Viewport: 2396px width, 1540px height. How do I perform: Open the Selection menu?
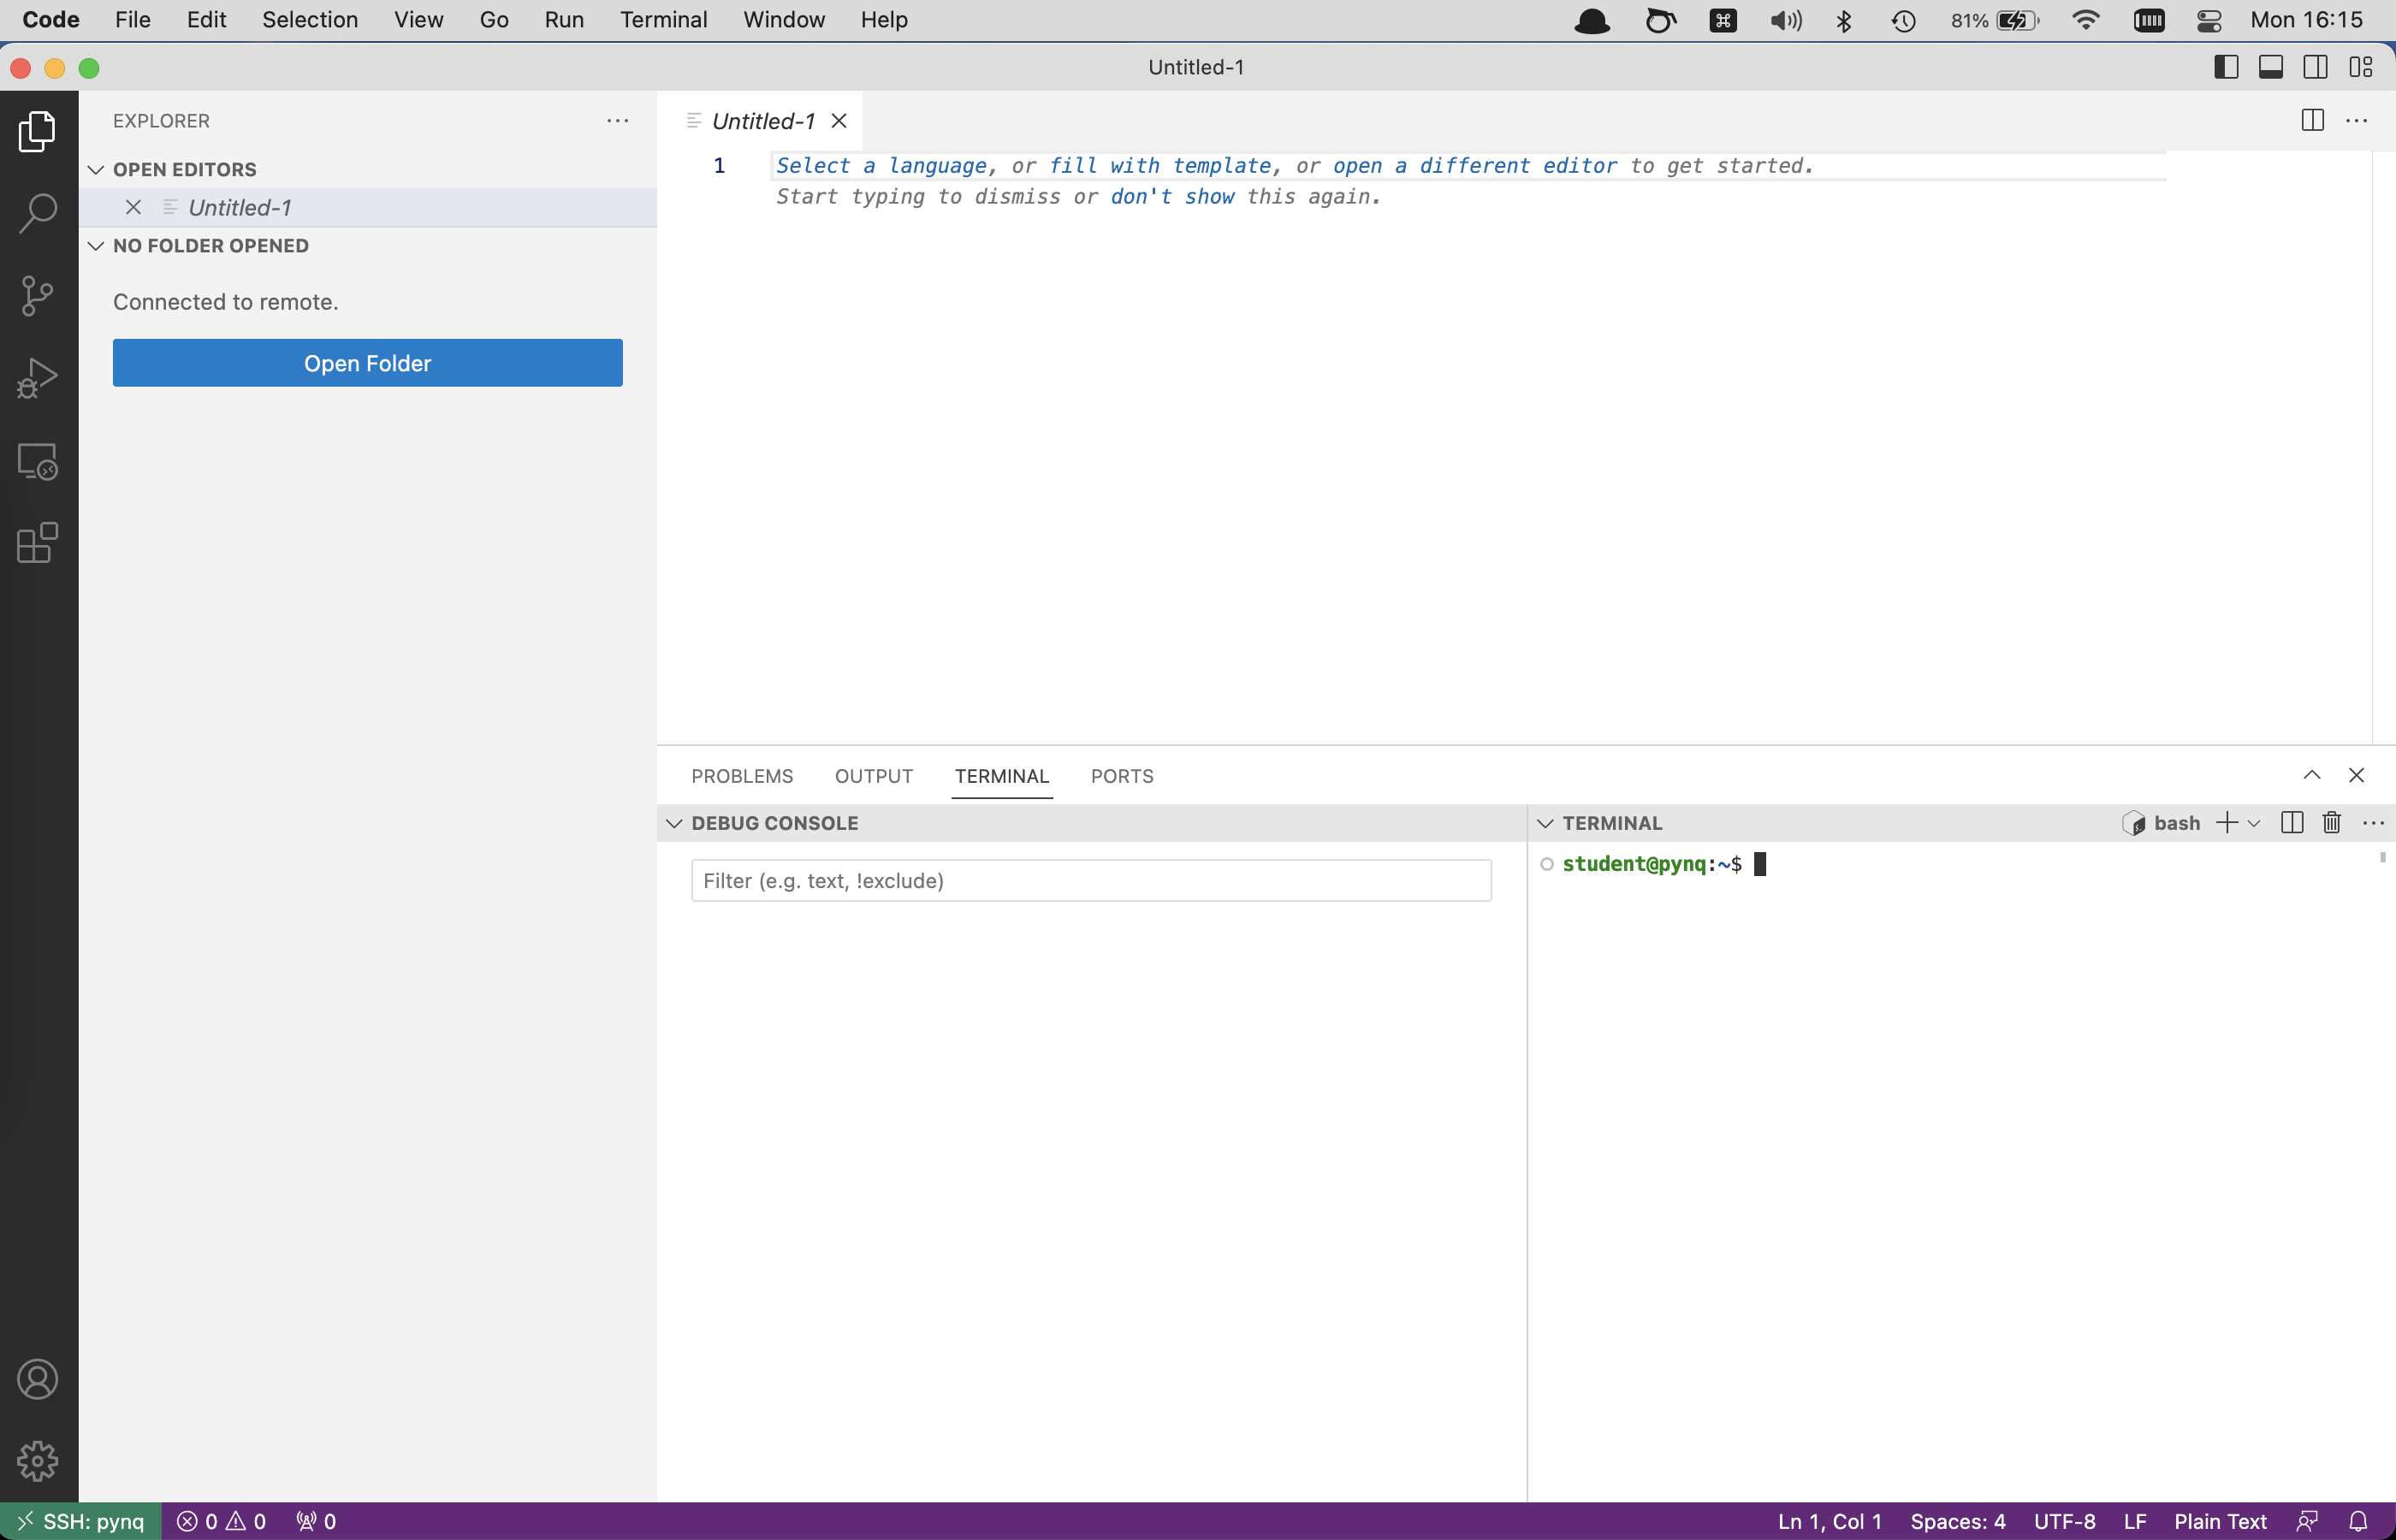(x=310, y=20)
